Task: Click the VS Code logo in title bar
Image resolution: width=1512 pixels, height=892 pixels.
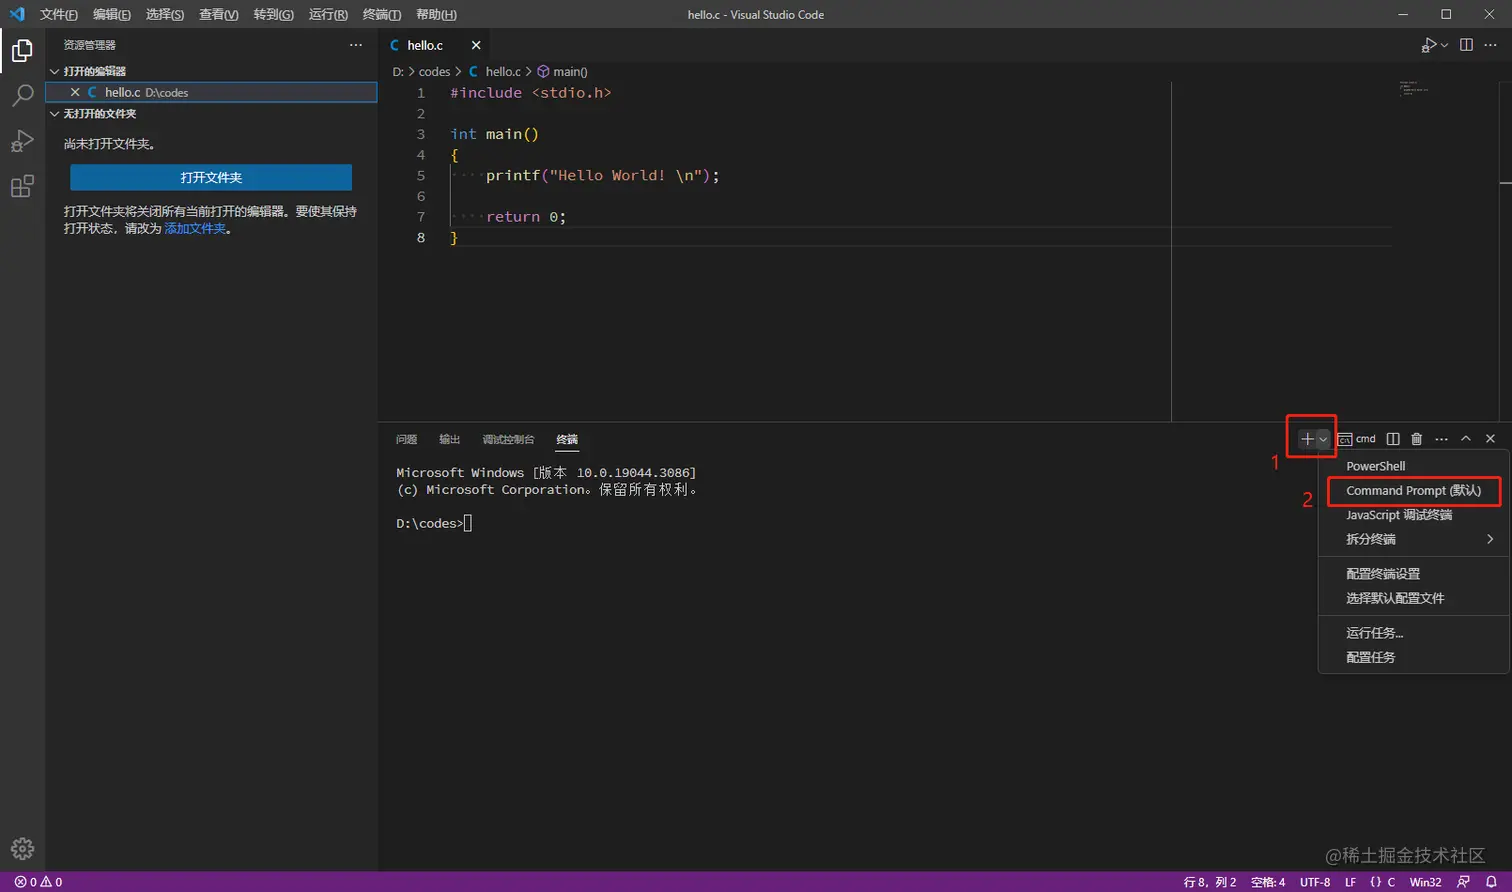Action: pyautogui.click(x=17, y=14)
